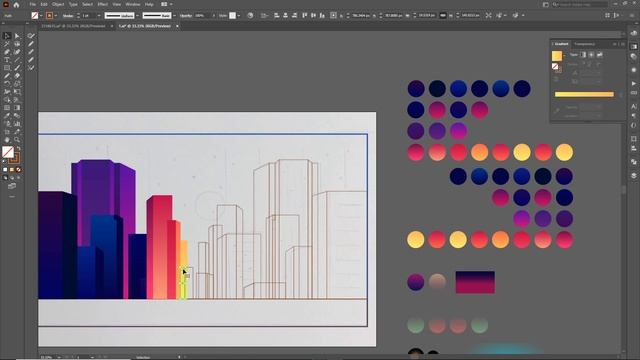Set paint mode to None below the fill box
Viewport: 640px width, 360px height.
click(x=18, y=169)
